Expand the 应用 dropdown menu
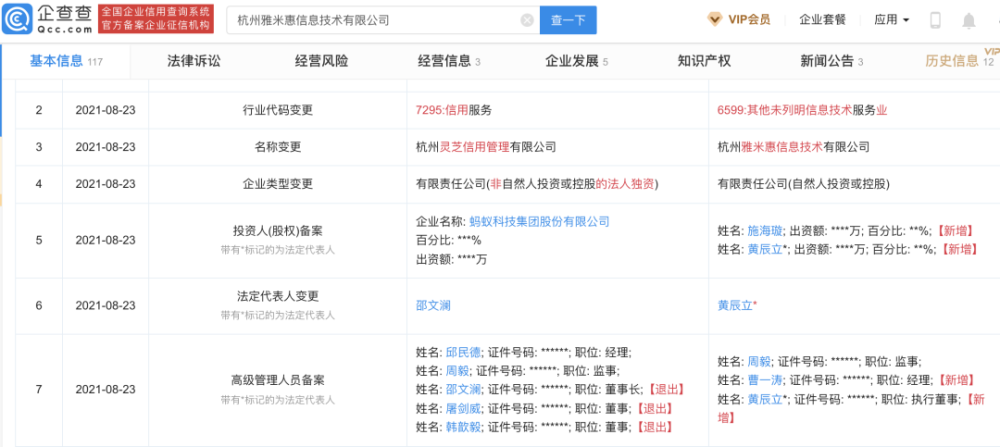1000x447 pixels. [892, 20]
